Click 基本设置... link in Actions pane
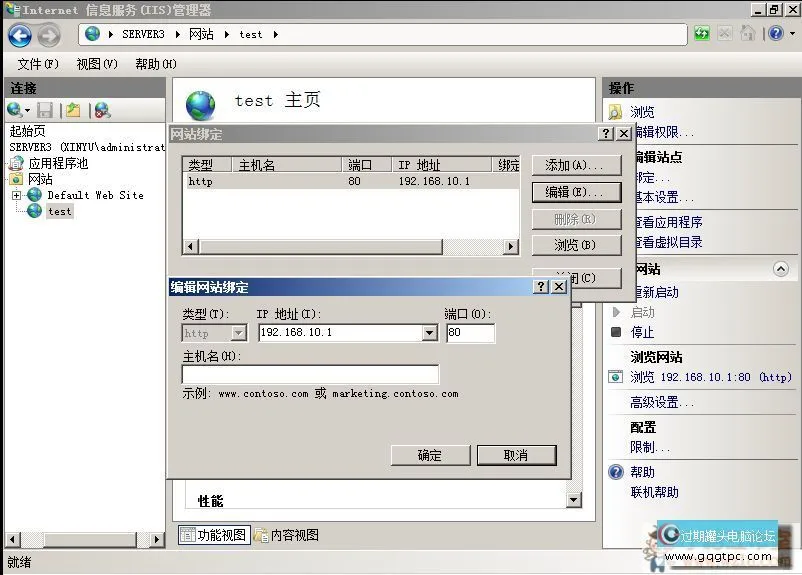The width and height of the screenshot is (802, 575). (665, 197)
